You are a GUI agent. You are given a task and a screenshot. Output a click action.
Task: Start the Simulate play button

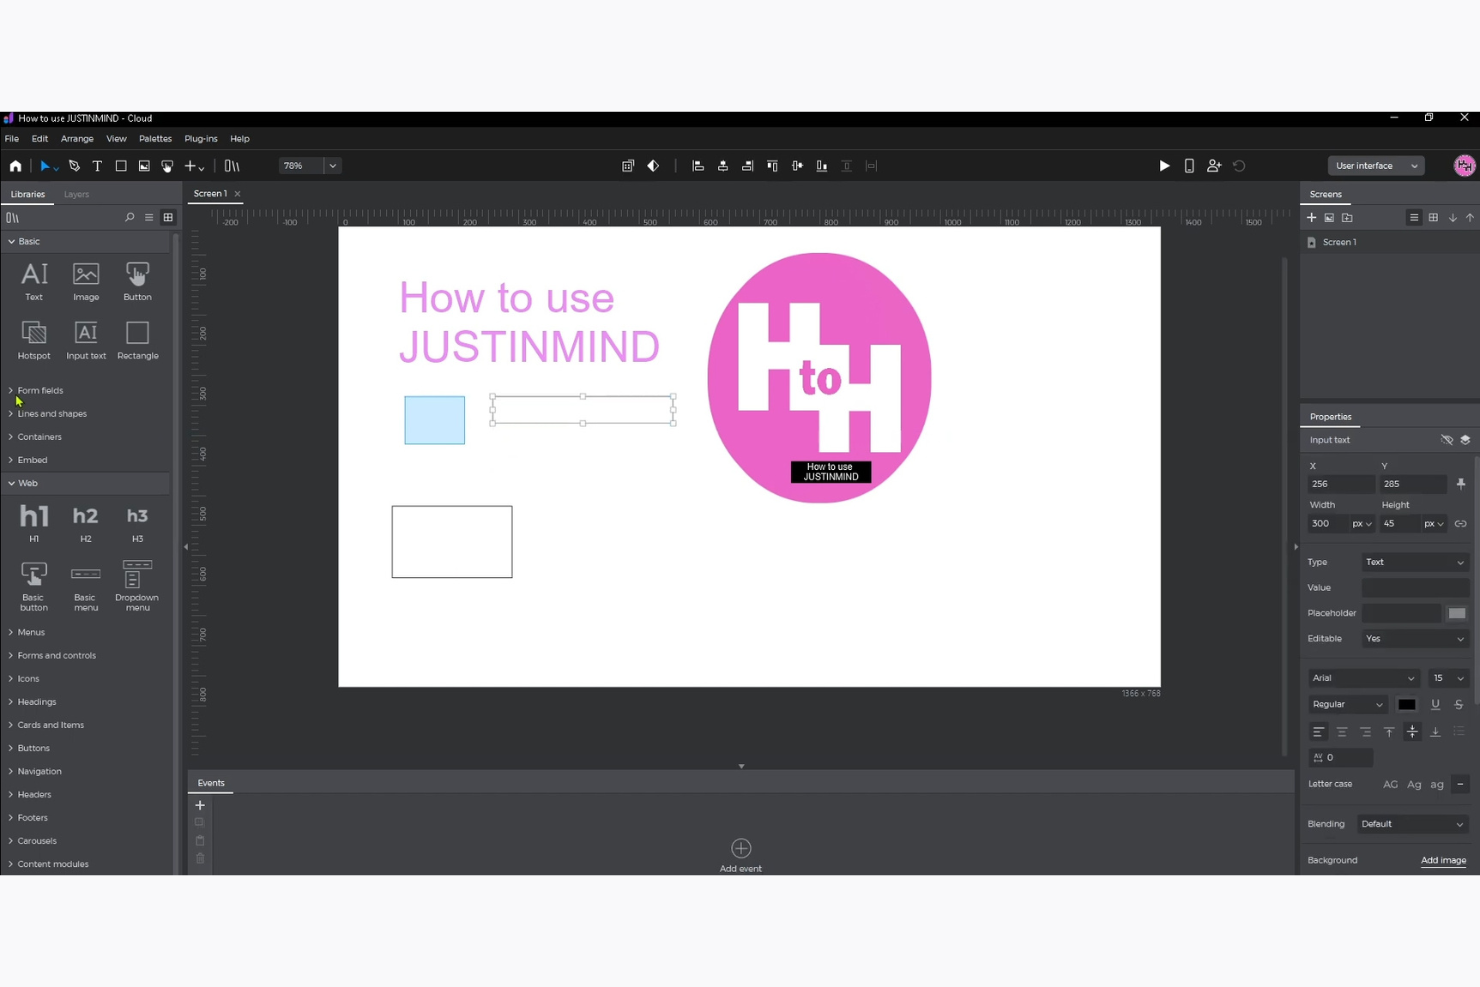coord(1164,166)
